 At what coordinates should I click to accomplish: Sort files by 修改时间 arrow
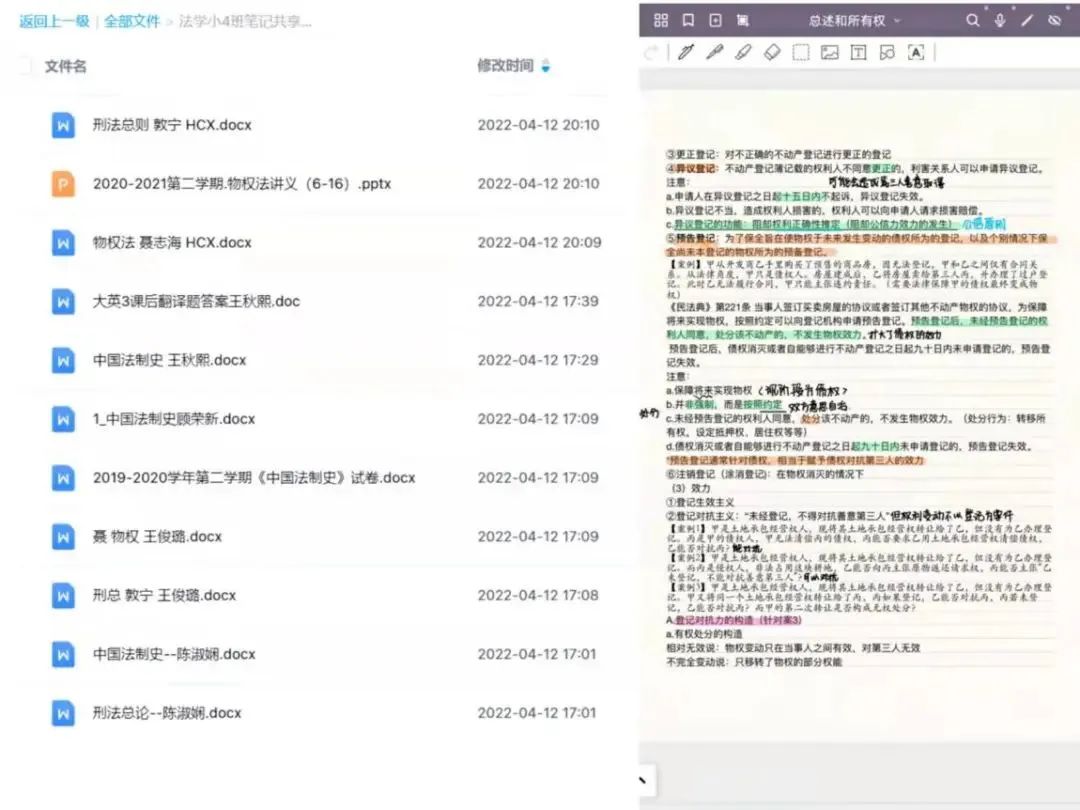[x=545, y=67]
